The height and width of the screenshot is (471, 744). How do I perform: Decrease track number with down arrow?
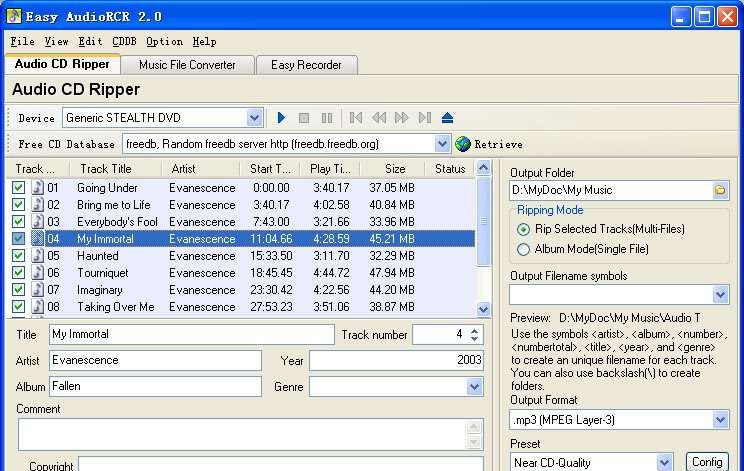[x=474, y=339]
